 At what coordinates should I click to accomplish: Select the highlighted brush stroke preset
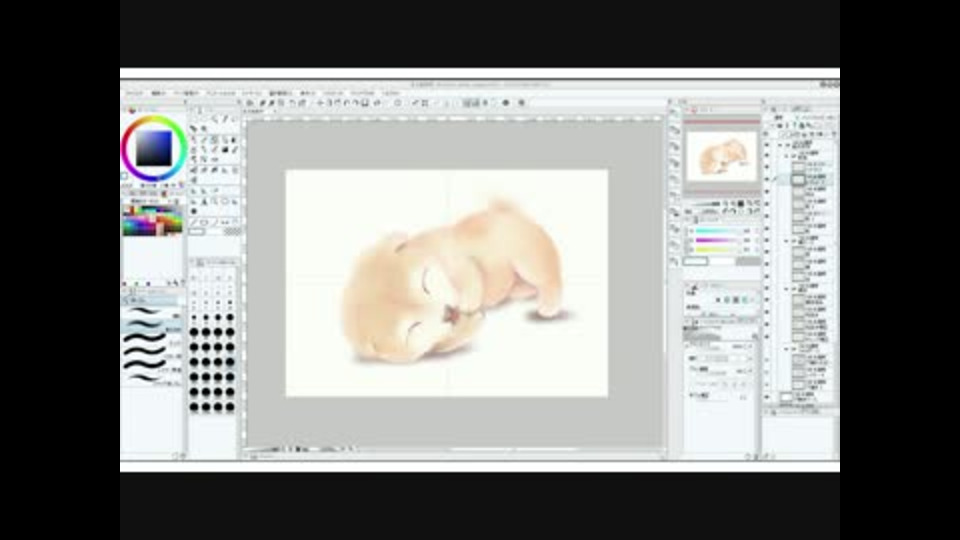[152, 324]
